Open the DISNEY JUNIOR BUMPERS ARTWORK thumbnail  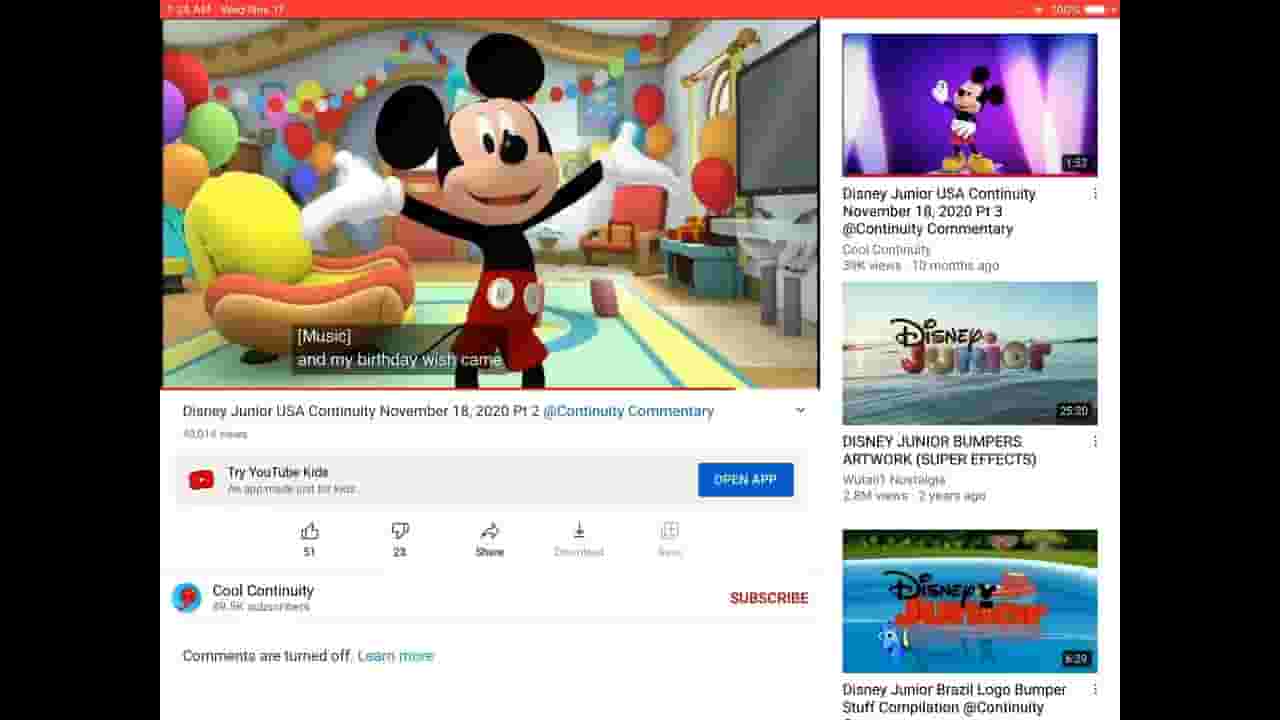[970, 353]
